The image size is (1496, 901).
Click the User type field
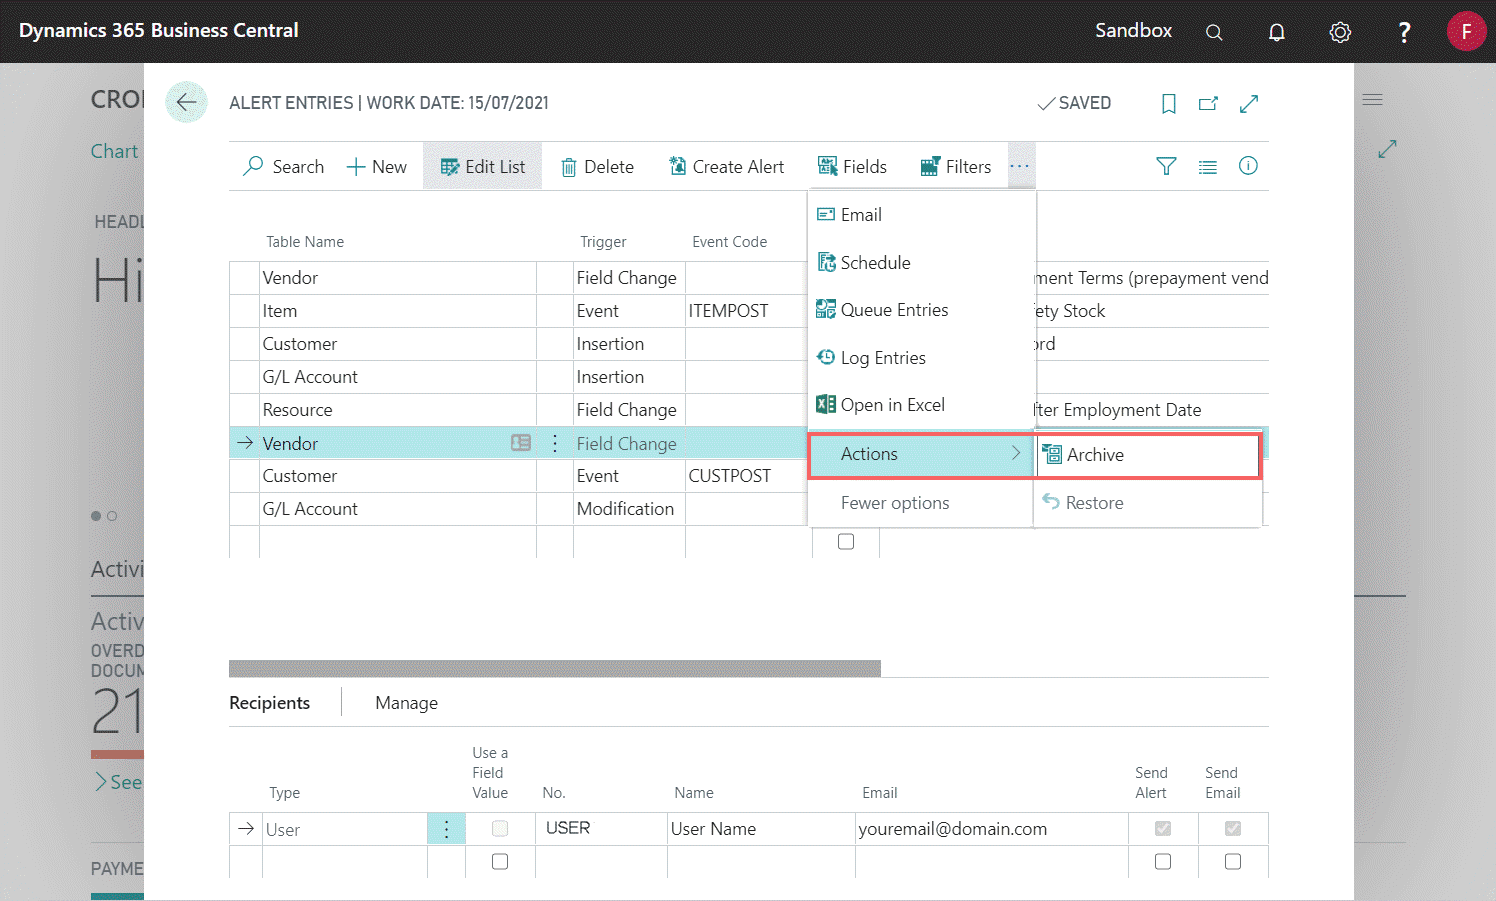pos(345,829)
